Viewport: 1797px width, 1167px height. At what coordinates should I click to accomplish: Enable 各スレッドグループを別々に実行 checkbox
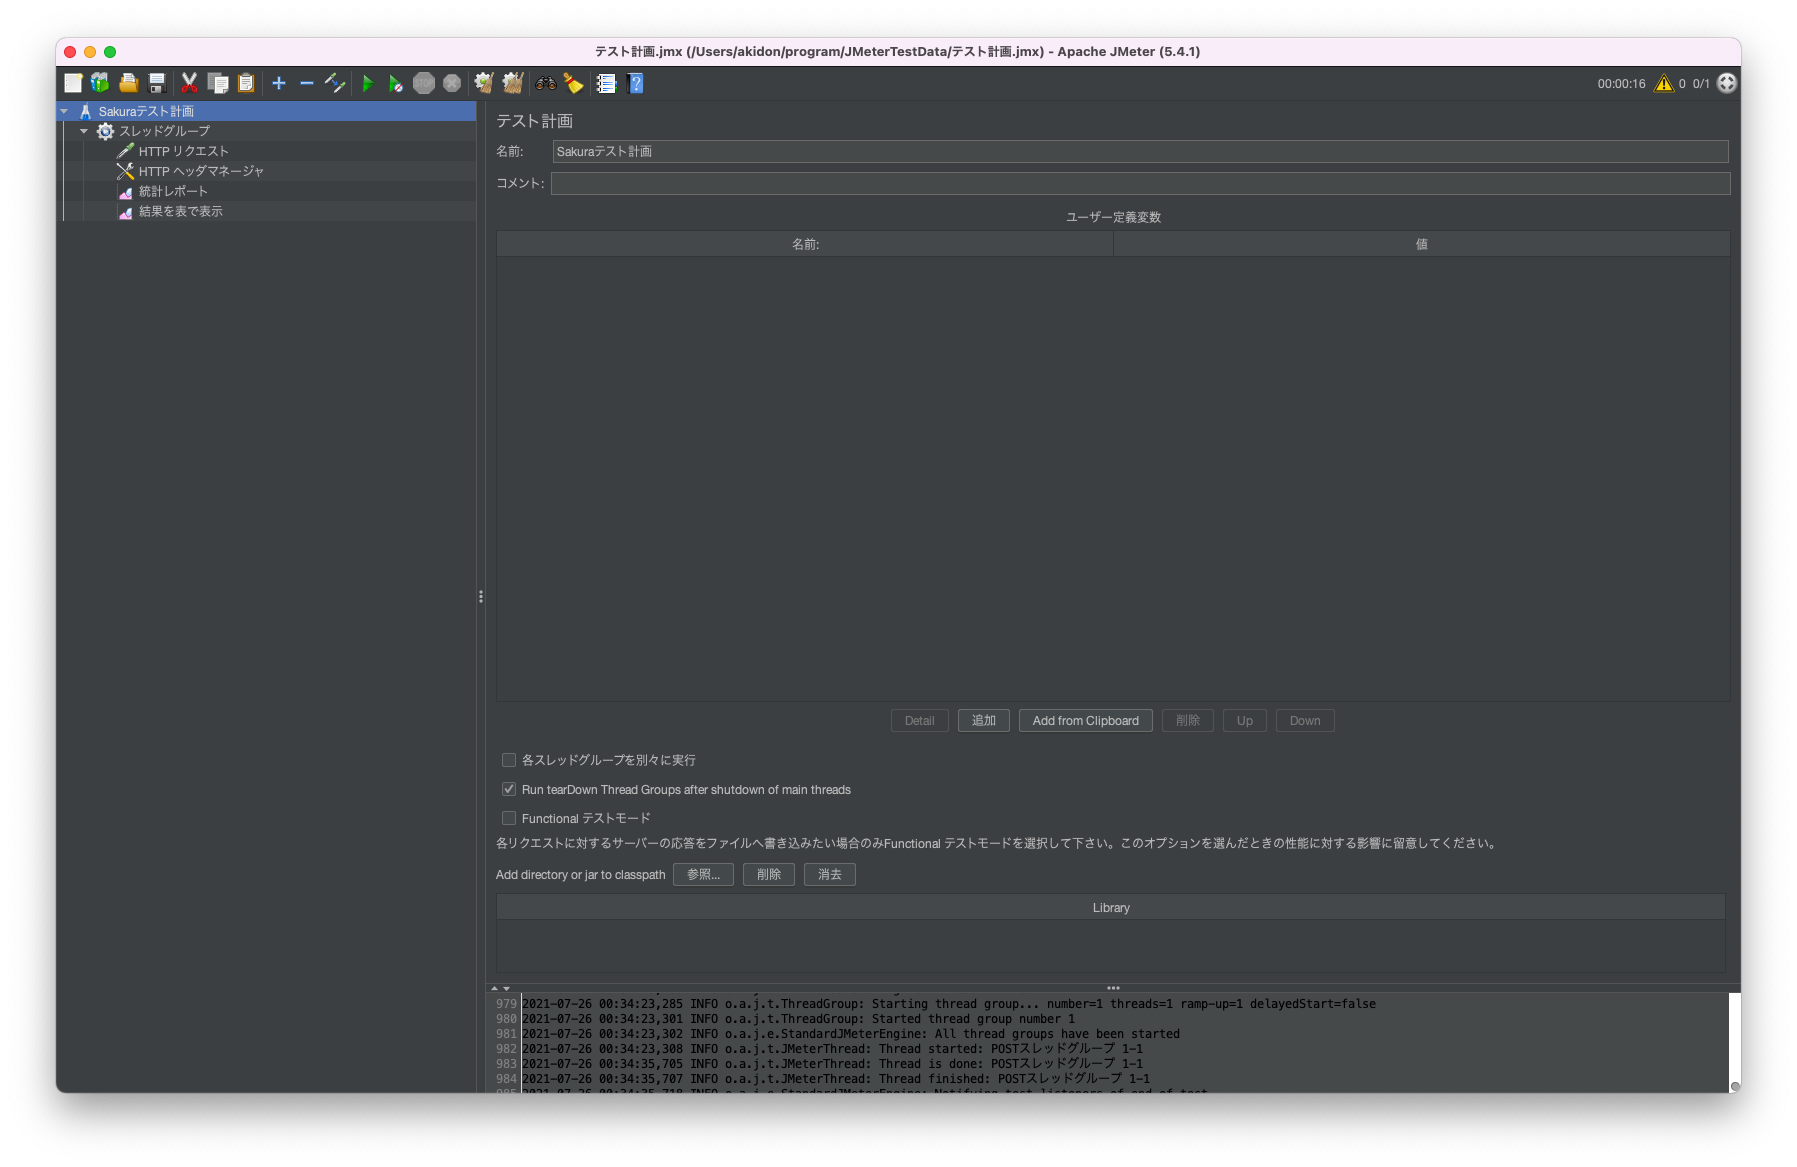tap(509, 760)
